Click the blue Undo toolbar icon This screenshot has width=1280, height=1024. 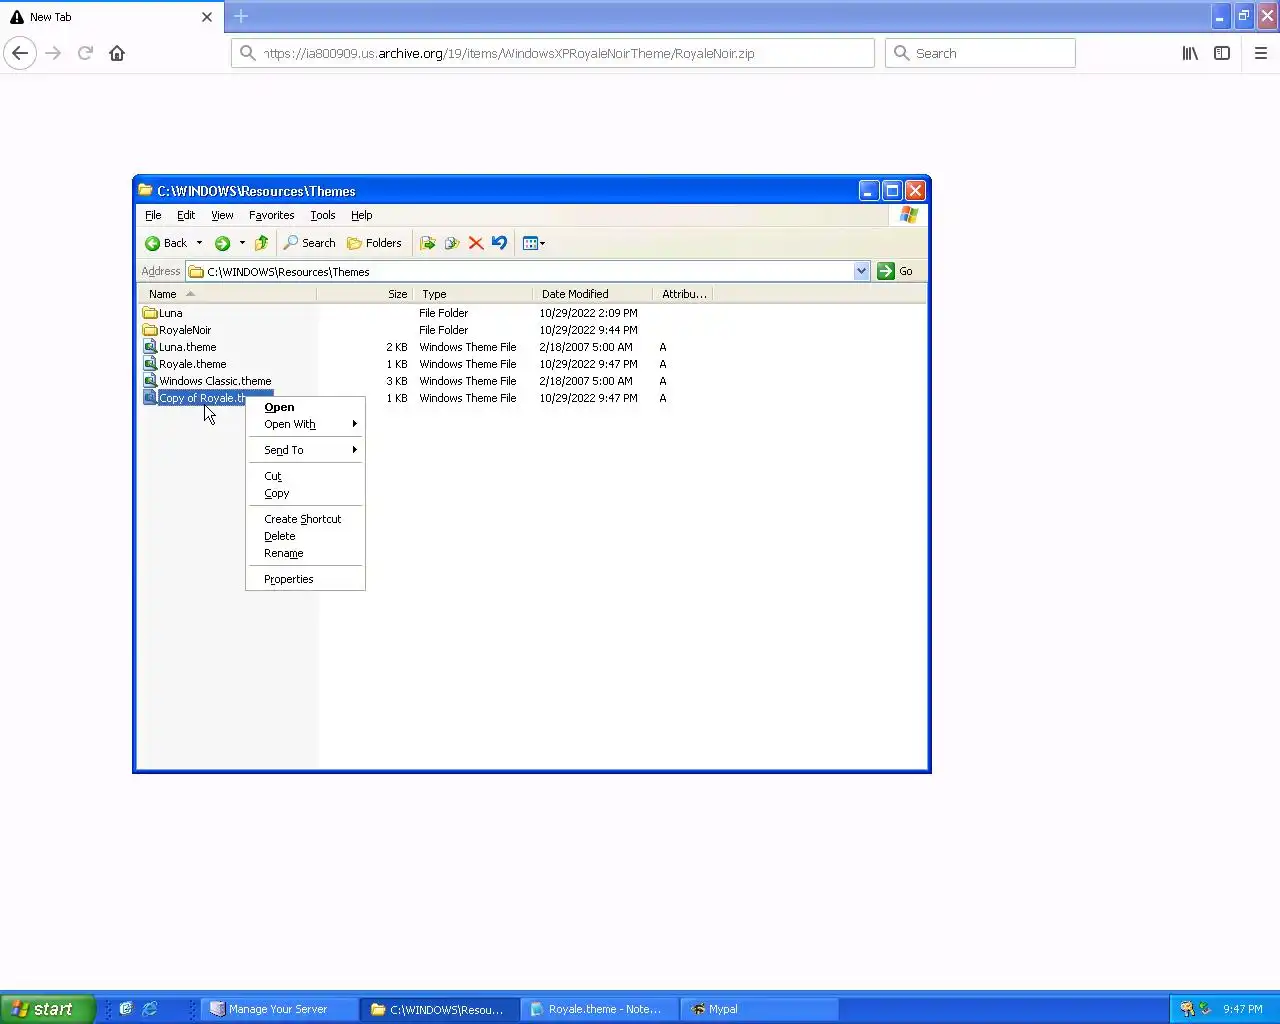tap(499, 243)
